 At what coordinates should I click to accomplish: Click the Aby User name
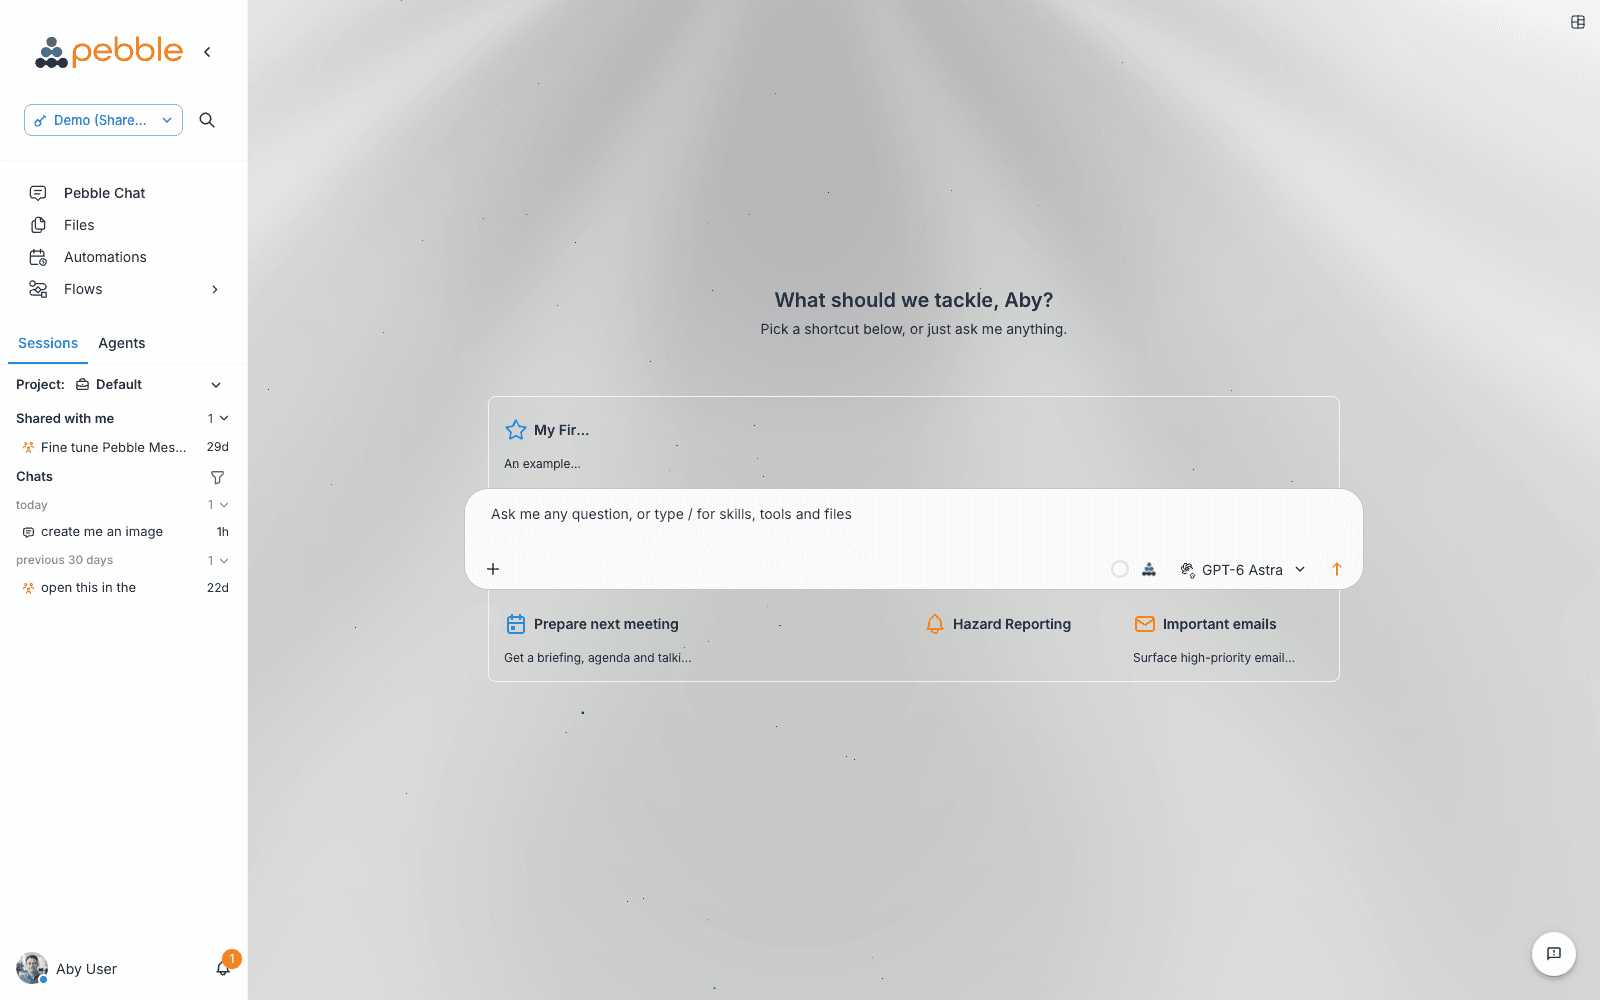pos(86,969)
